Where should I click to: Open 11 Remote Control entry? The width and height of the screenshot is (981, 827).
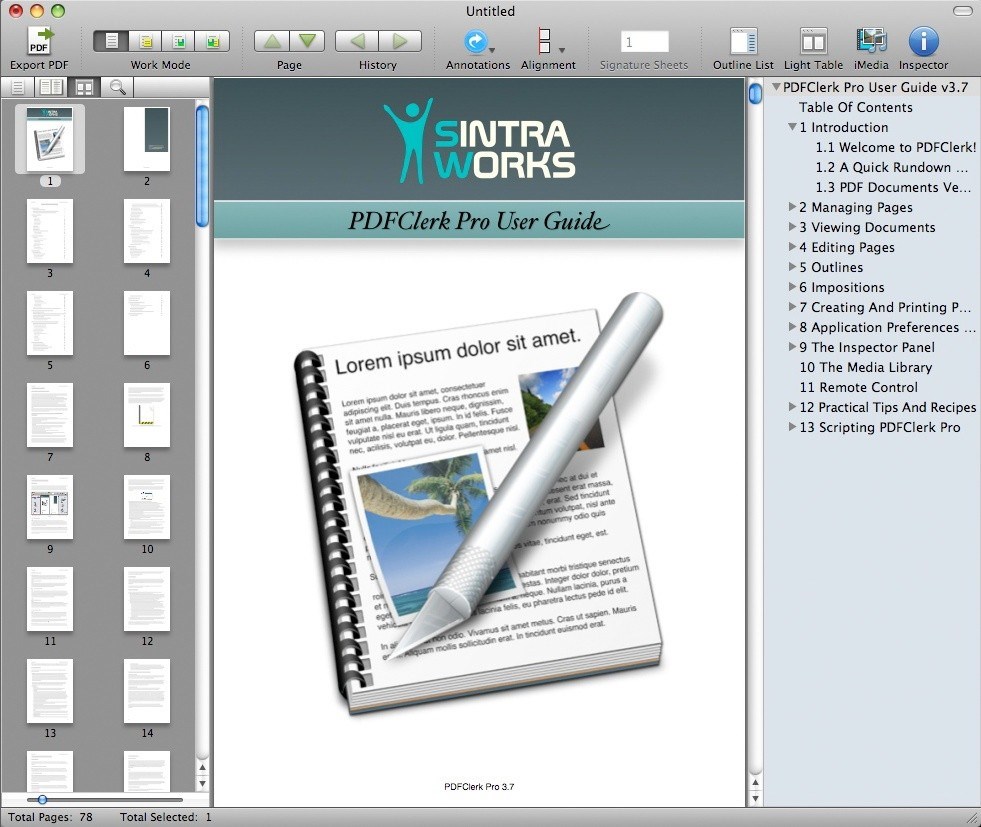[x=858, y=387]
